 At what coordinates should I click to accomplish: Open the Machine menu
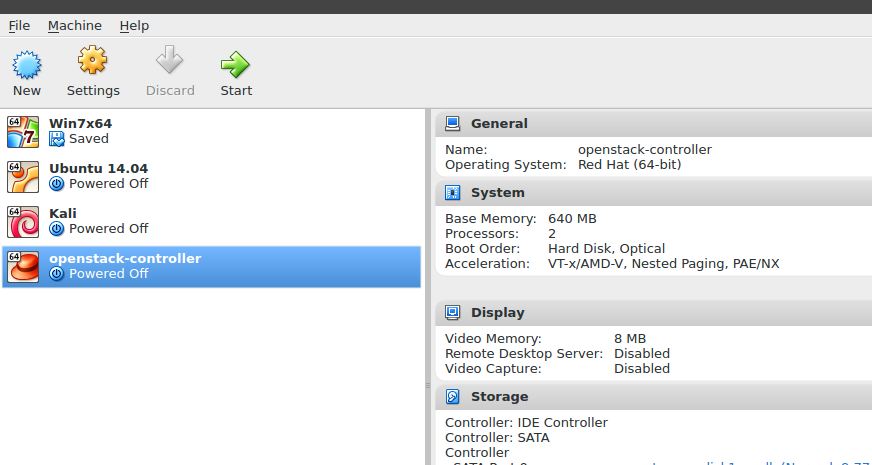pos(75,26)
